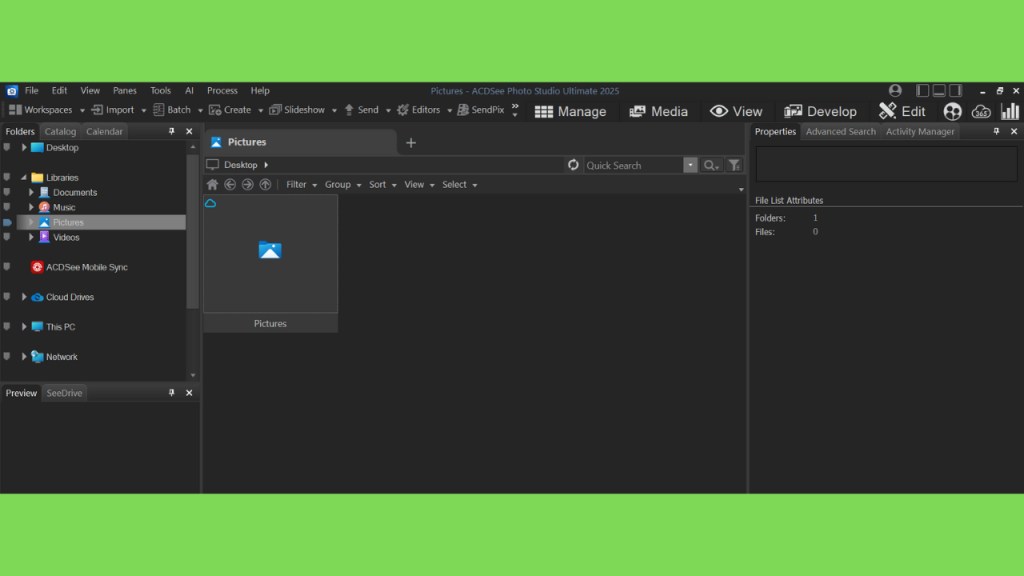Screen dimensions: 1024x576
Task: Toggle Easy-Select marker for Videos
Action: [x=7, y=238]
